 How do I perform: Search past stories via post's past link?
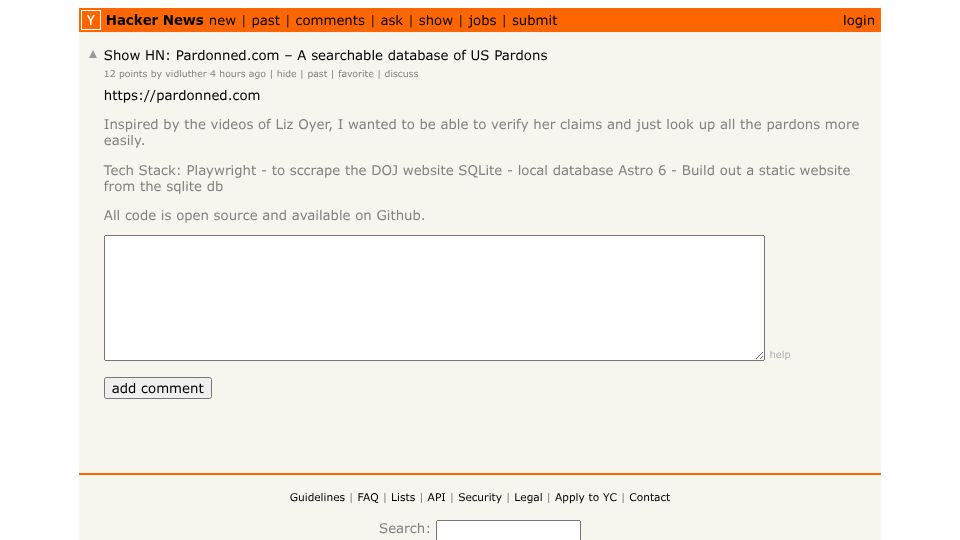(x=317, y=73)
